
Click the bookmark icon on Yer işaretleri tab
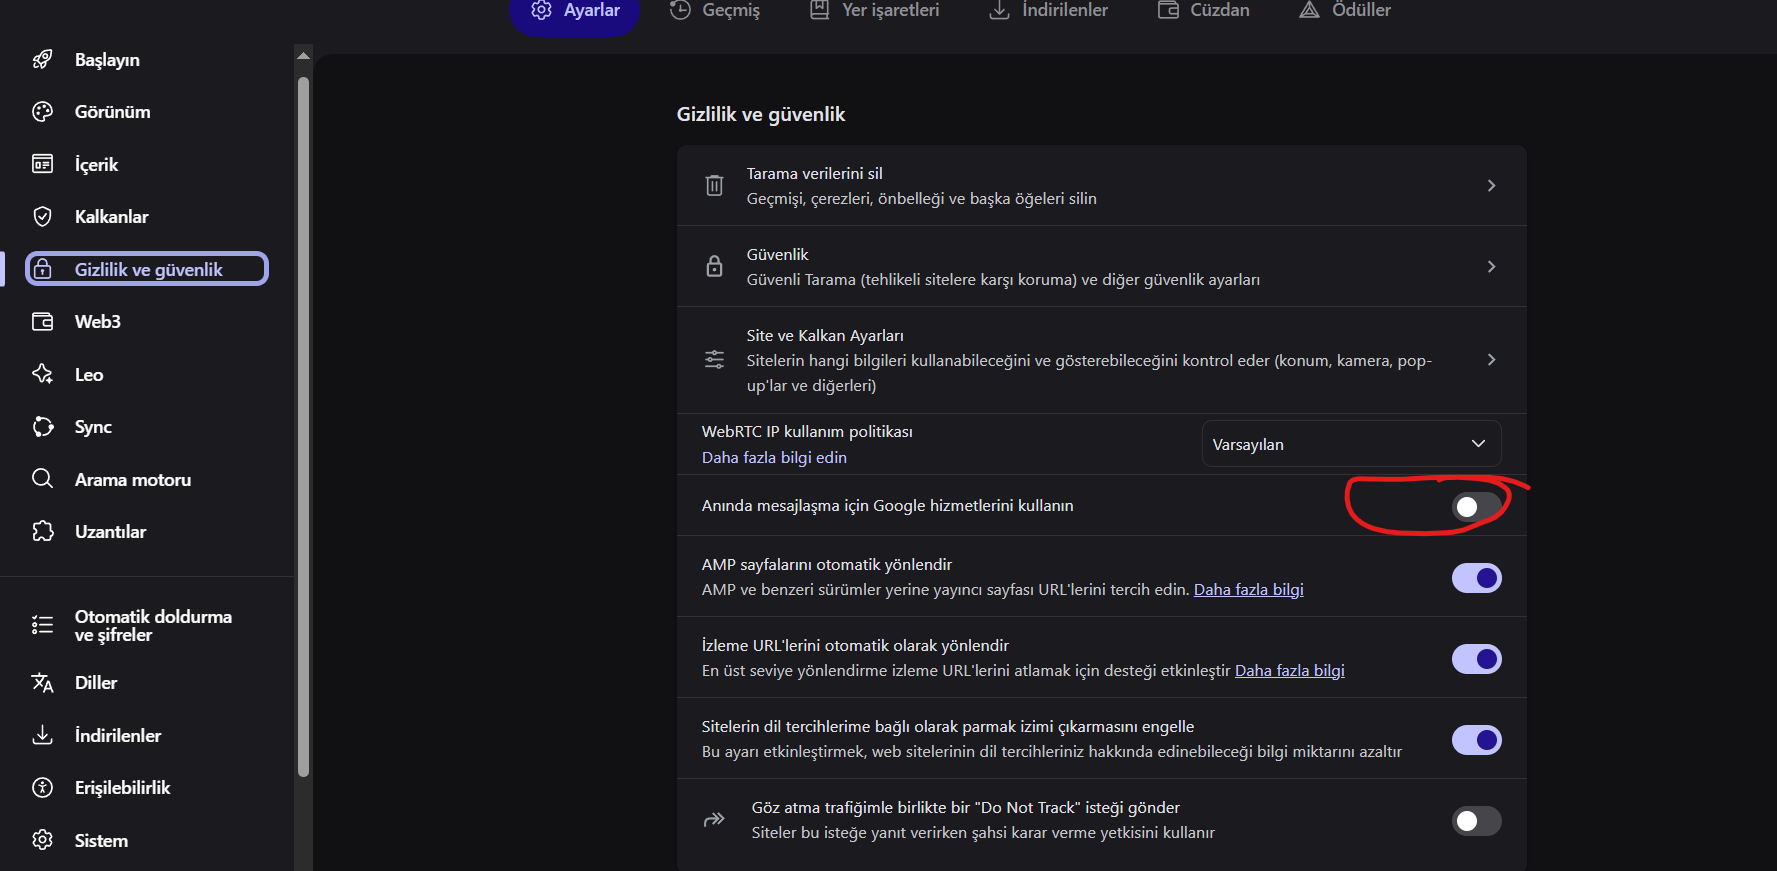(x=820, y=10)
